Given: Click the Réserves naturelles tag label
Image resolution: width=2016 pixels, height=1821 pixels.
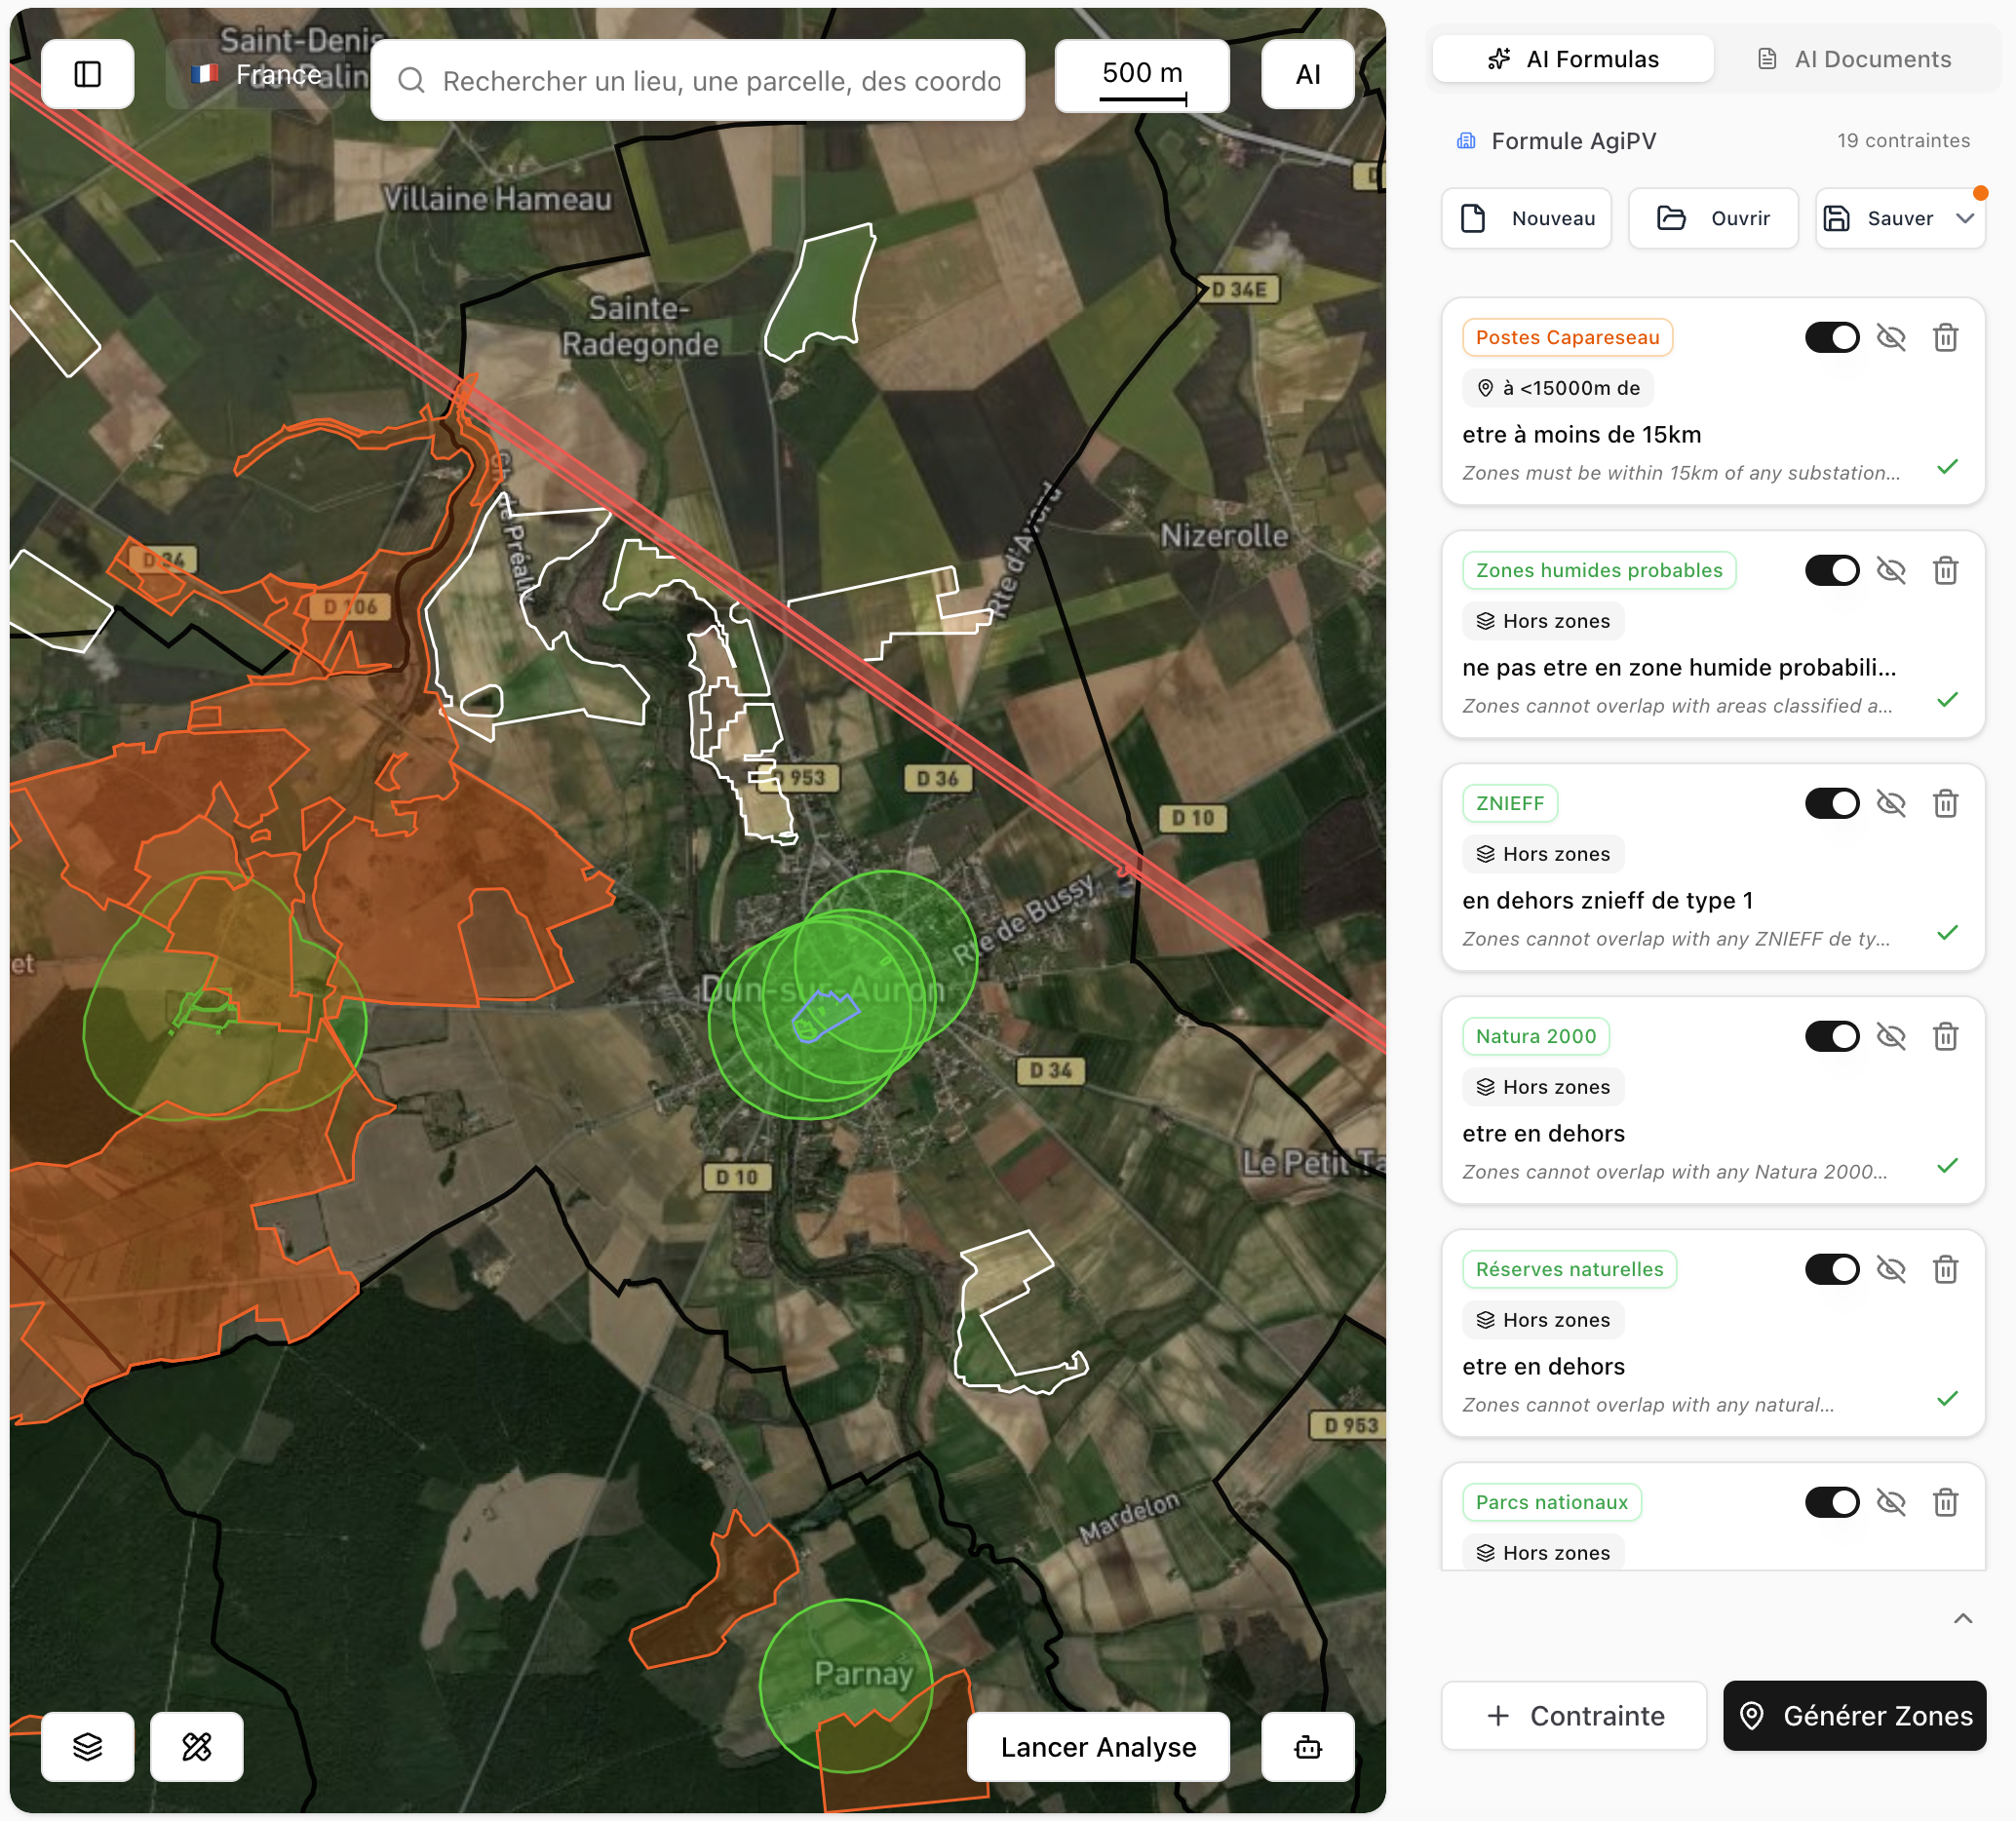Looking at the screenshot, I should tap(1569, 1270).
